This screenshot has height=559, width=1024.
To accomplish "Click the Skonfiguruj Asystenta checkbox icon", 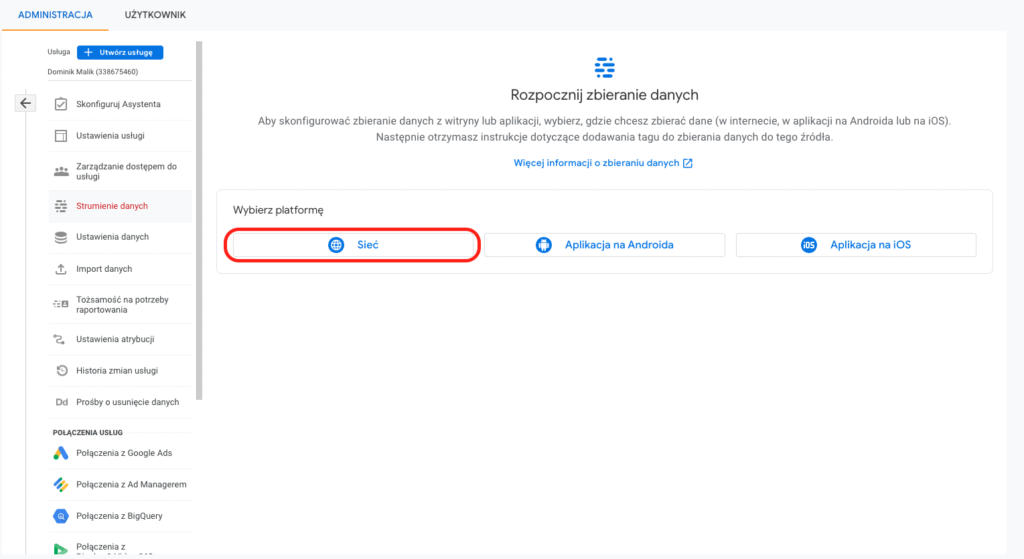I will (x=60, y=104).
